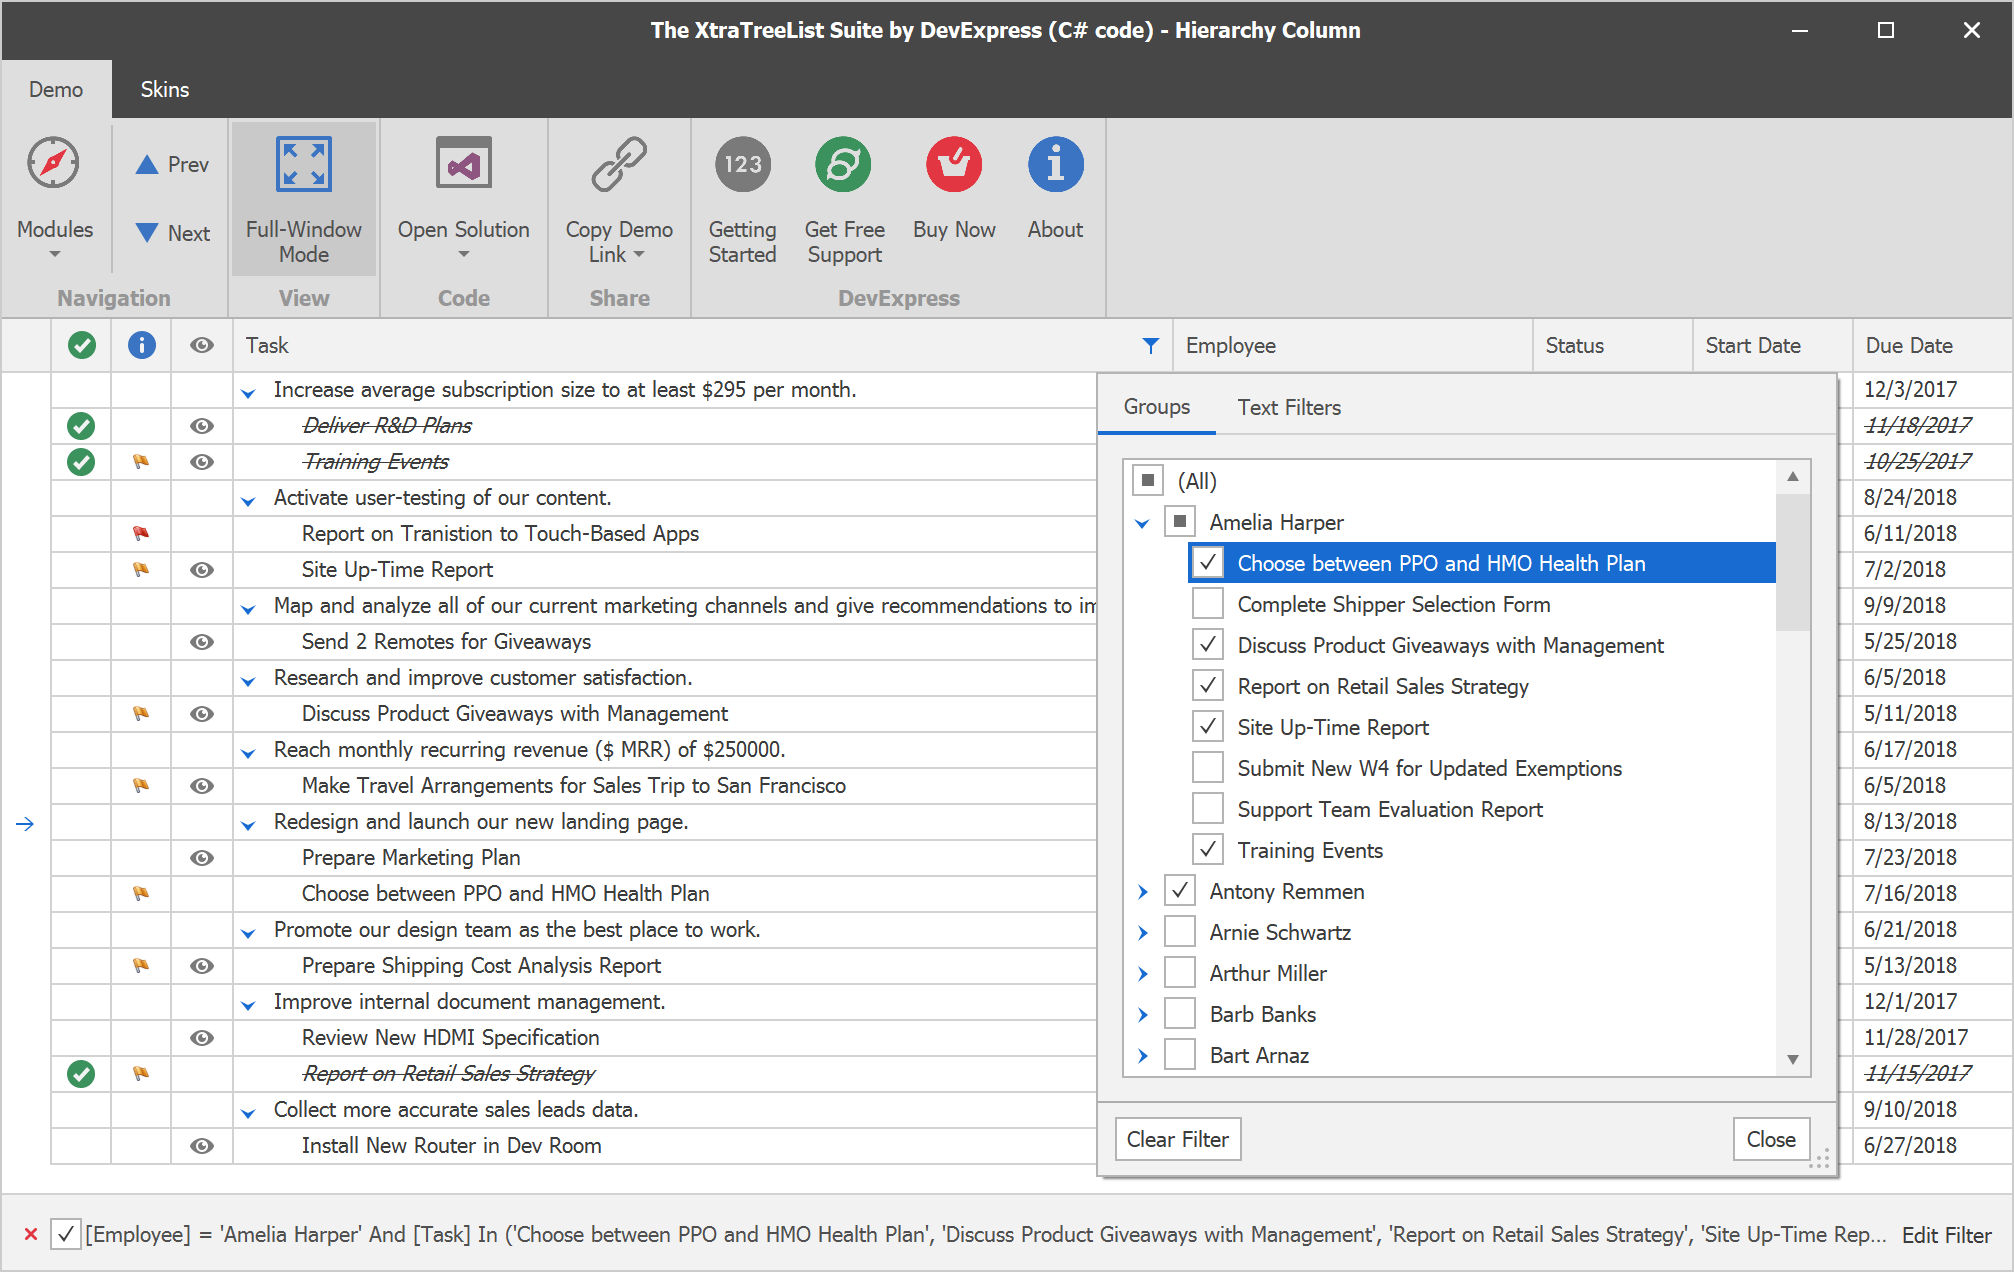Viewport: 2014px width, 1272px height.
Task: Click the Task column filter funnel icon
Action: coord(1150,345)
